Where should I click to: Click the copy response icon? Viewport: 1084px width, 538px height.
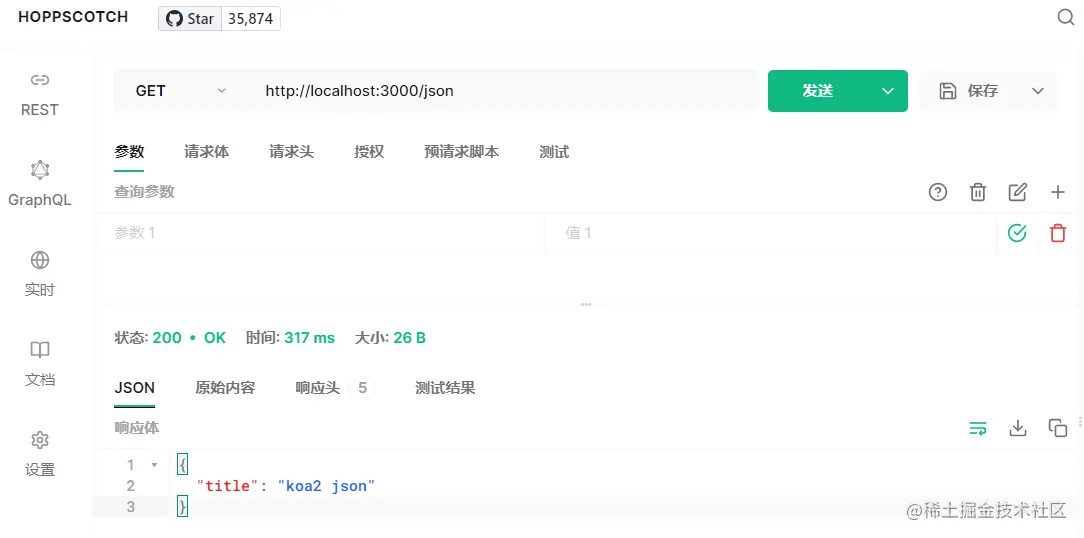pos(1058,428)
